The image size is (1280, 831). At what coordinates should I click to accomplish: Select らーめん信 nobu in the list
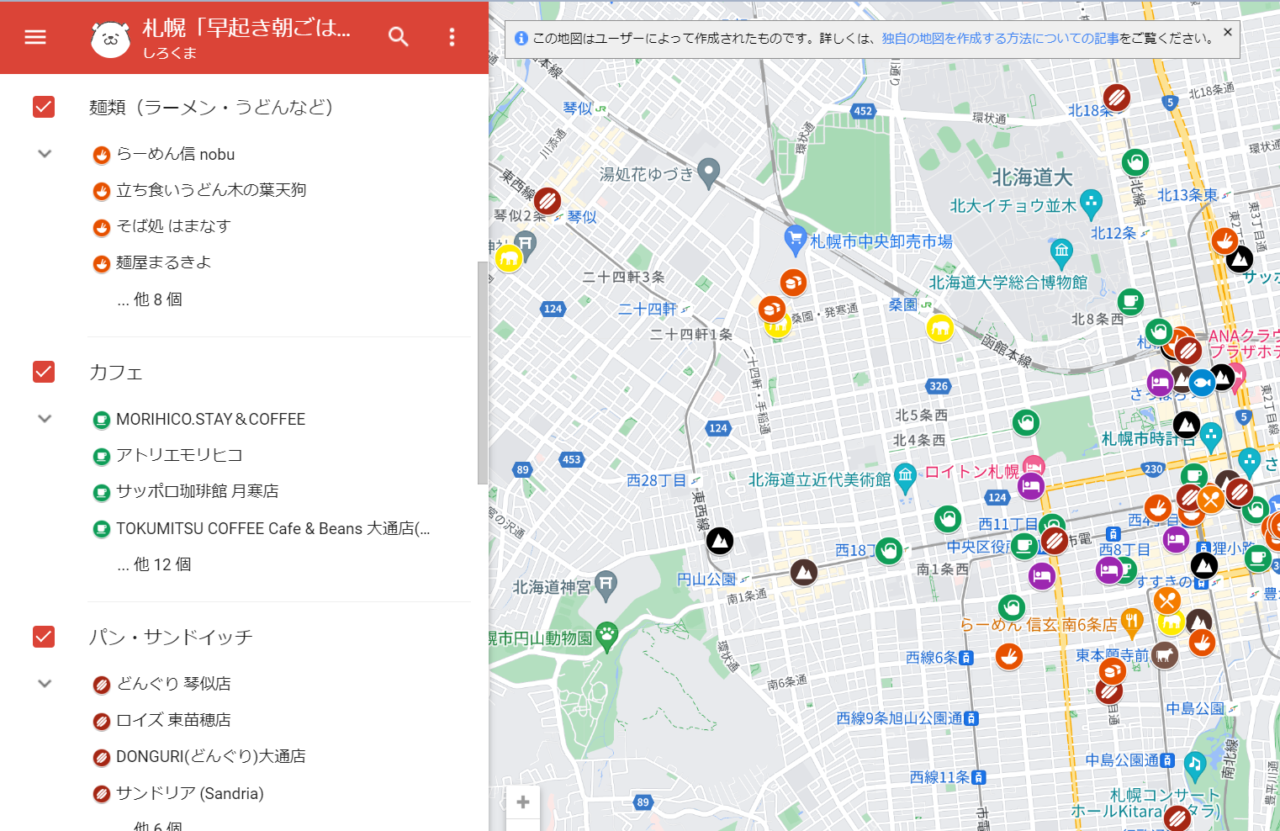click(176, 154)
